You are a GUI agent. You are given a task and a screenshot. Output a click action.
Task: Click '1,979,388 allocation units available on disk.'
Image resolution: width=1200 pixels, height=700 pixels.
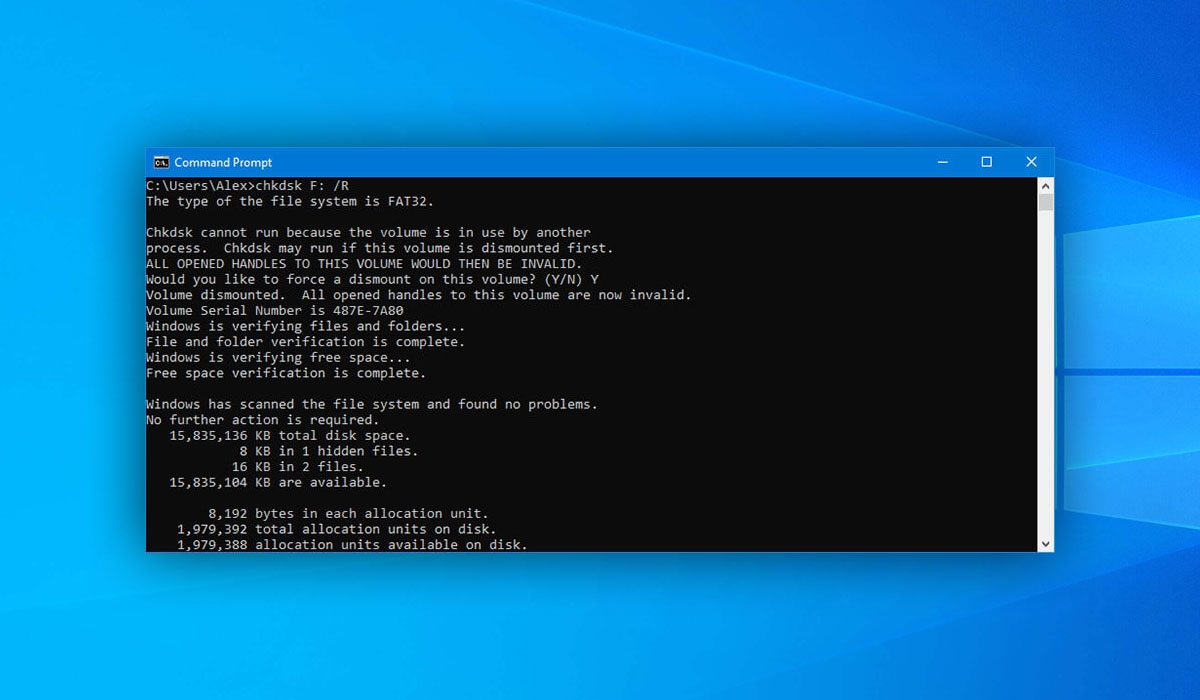tap(353, 544)
